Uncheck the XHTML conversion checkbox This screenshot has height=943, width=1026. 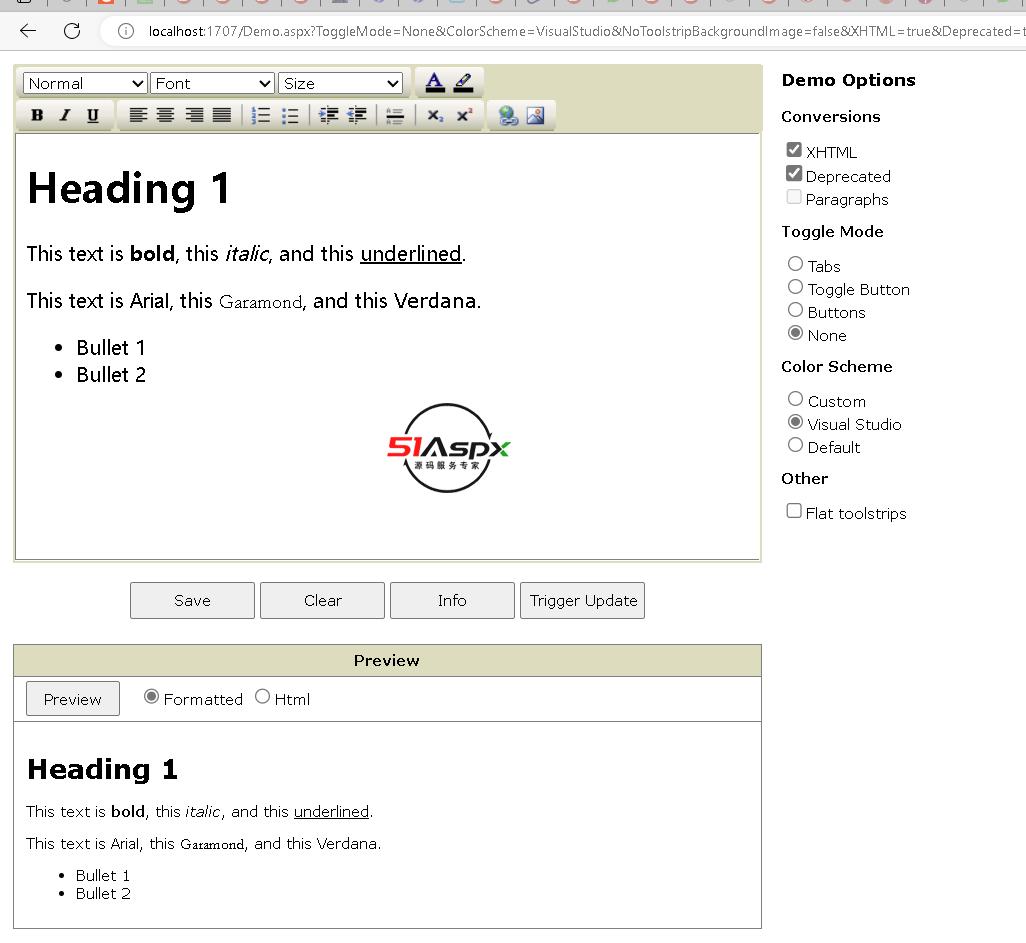point(794,150)
